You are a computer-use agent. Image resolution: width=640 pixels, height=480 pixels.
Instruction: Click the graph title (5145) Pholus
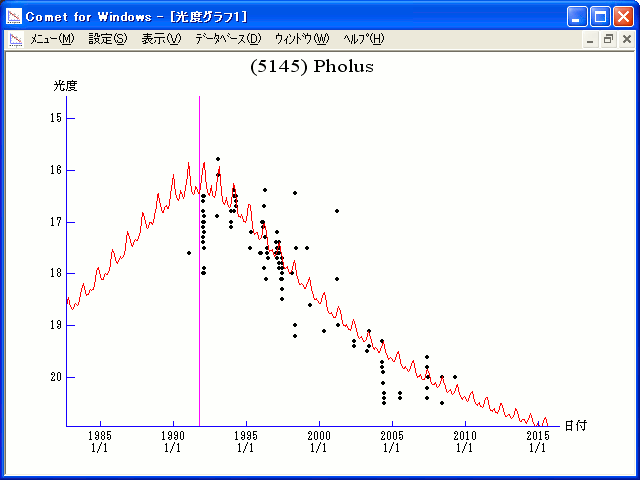click(x=310, y=67)
